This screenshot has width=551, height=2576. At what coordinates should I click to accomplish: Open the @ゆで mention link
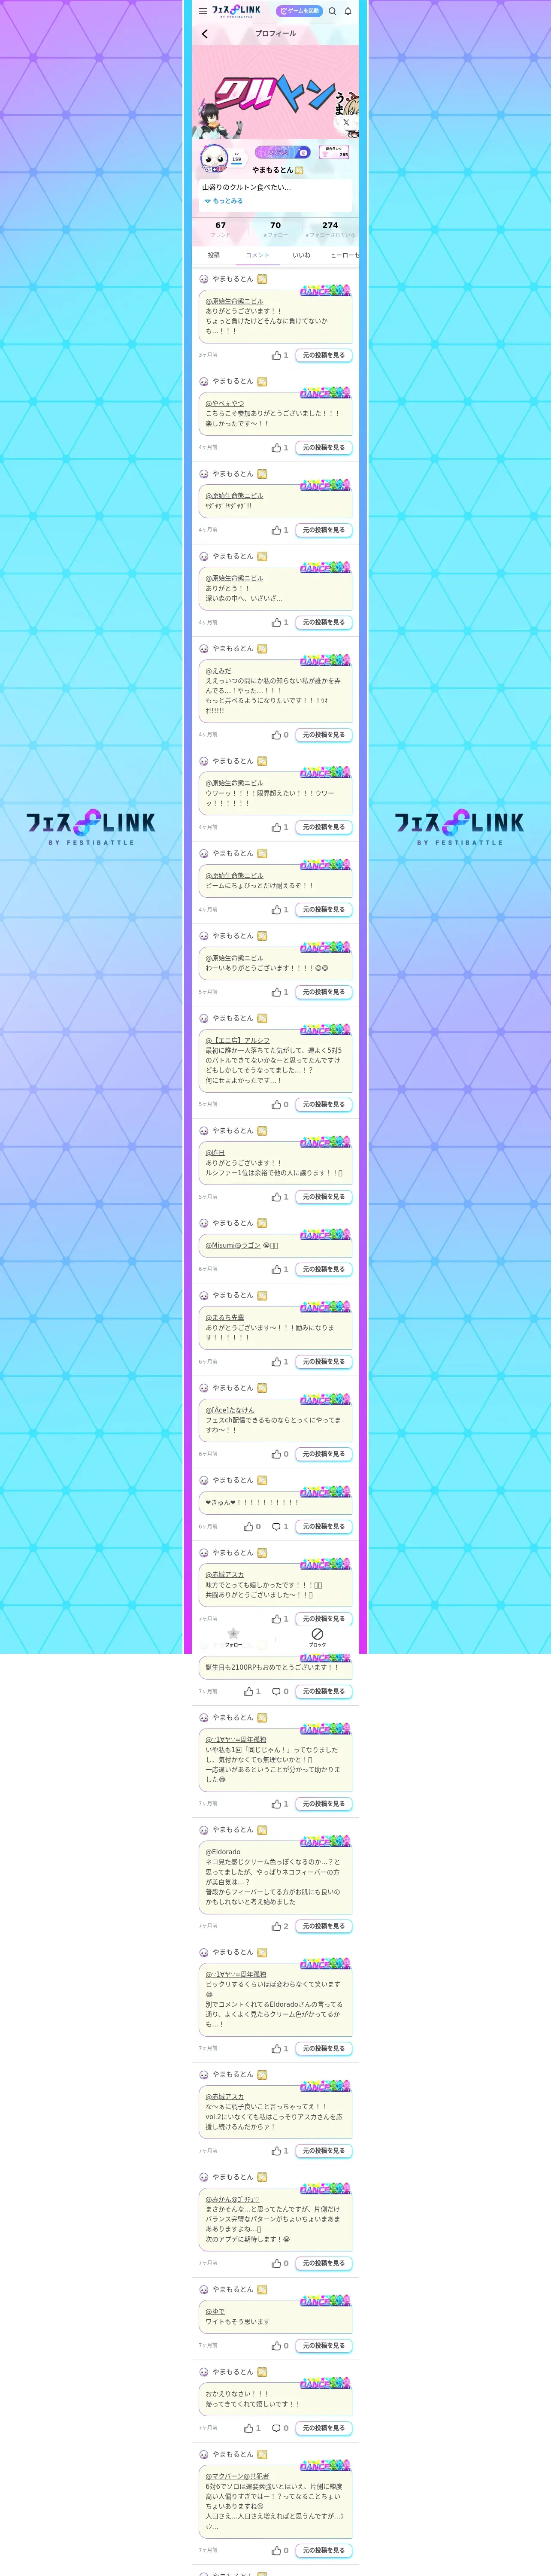215,2312
